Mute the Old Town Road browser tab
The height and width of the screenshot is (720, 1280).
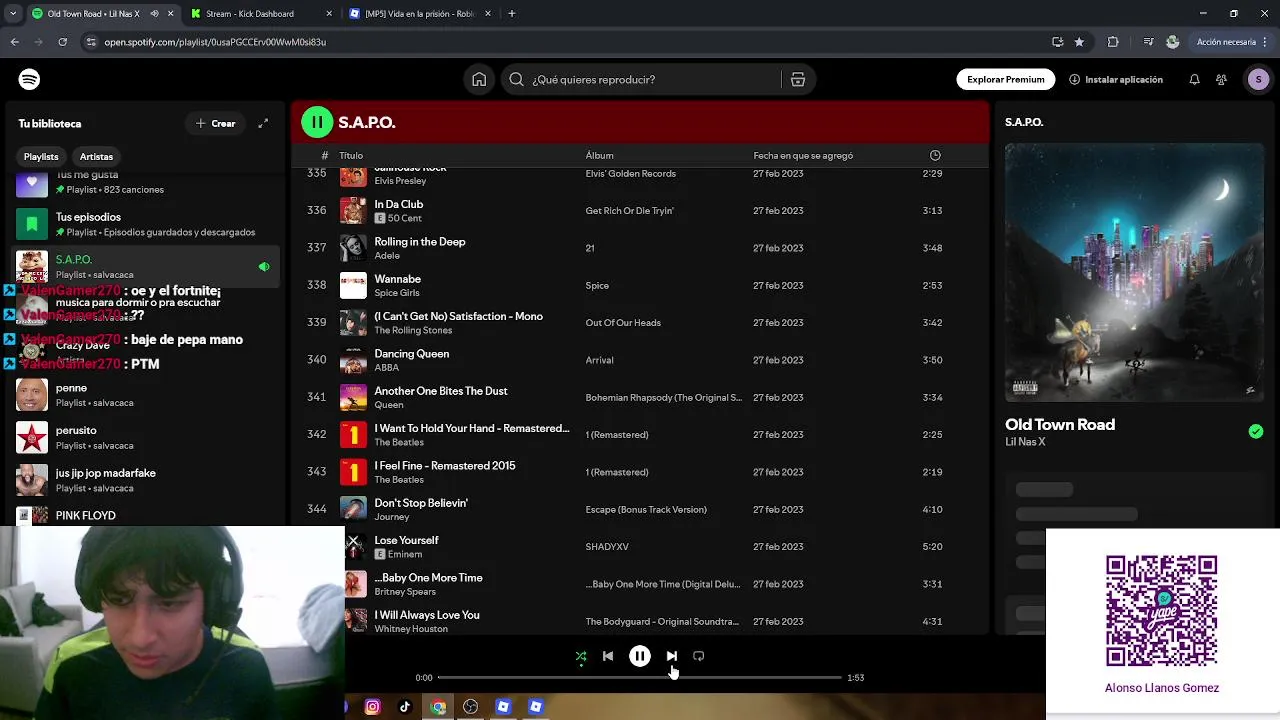coord(154,14)
